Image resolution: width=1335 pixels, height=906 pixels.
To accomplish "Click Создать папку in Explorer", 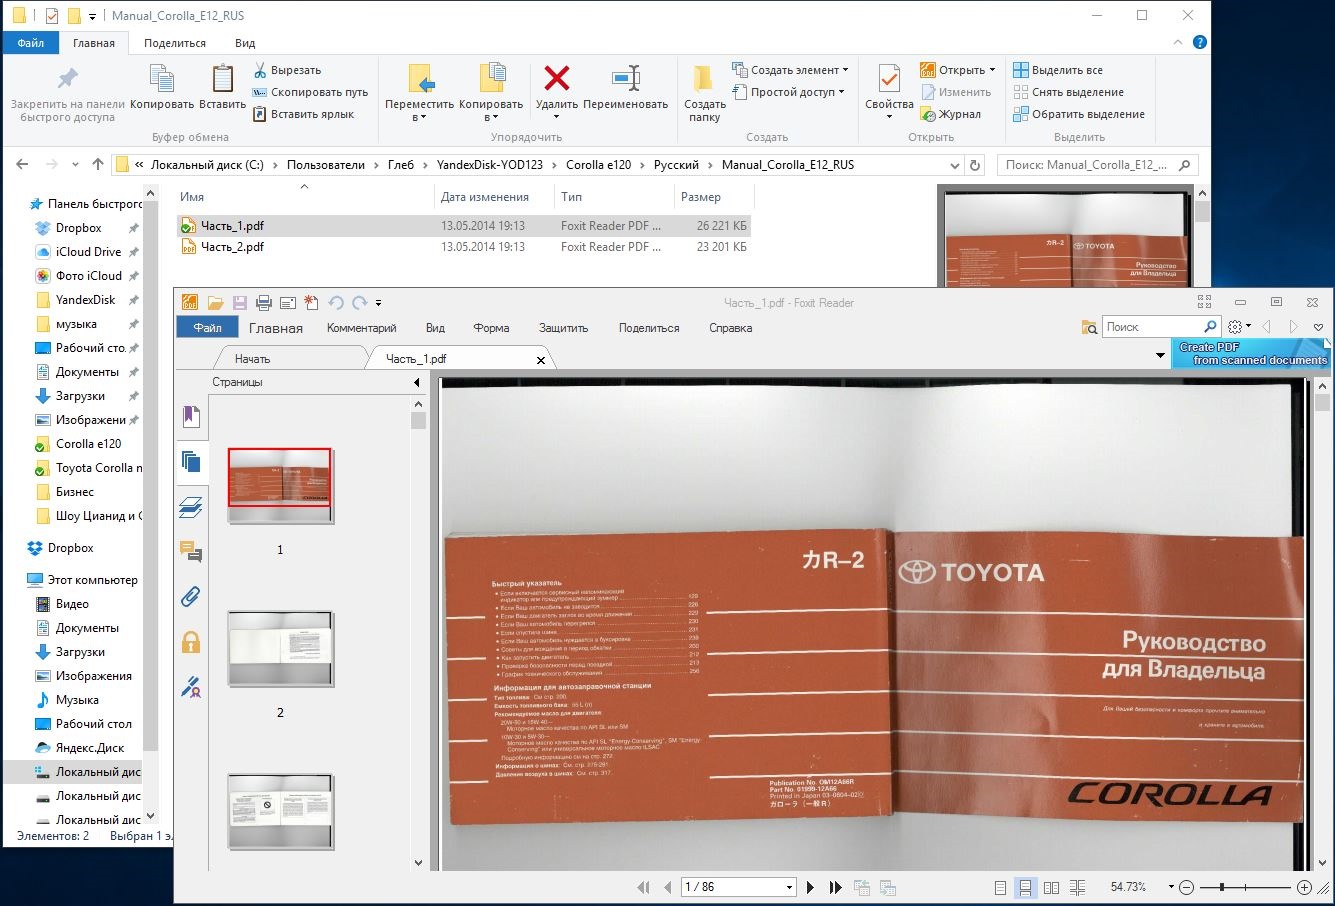I will [x=705, y=94].
